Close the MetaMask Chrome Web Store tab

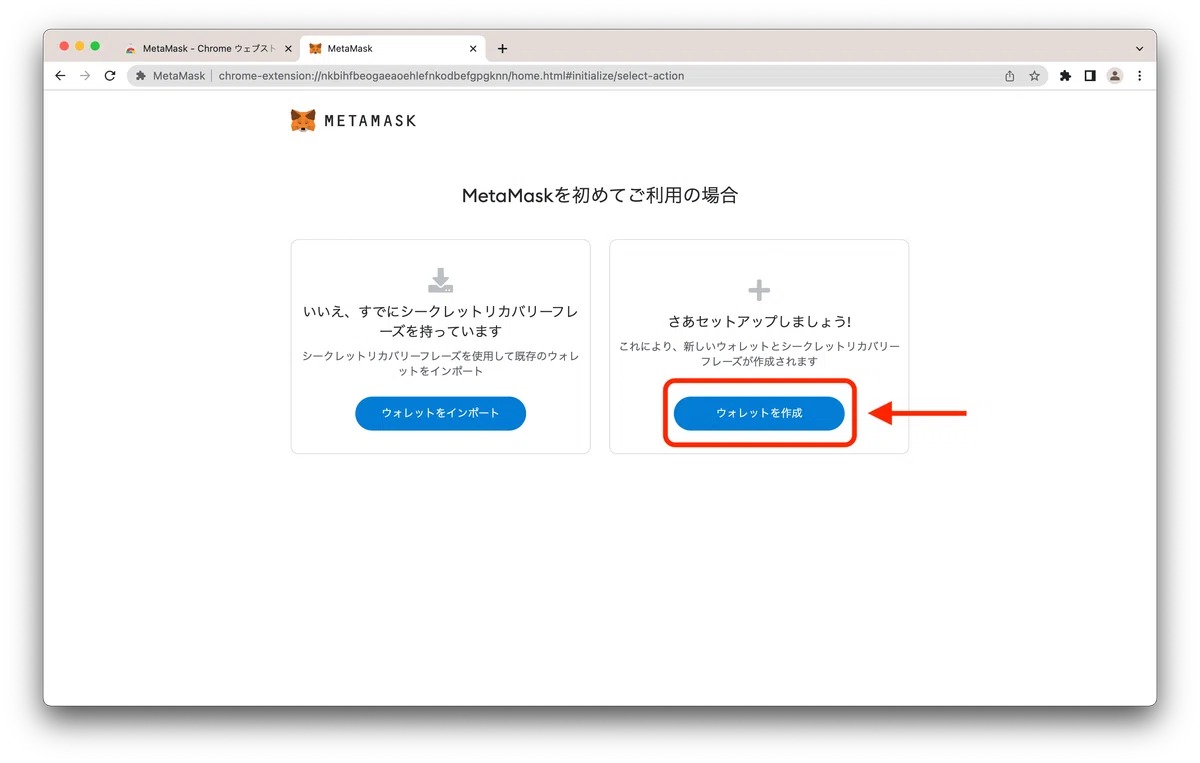coord(288,49)
